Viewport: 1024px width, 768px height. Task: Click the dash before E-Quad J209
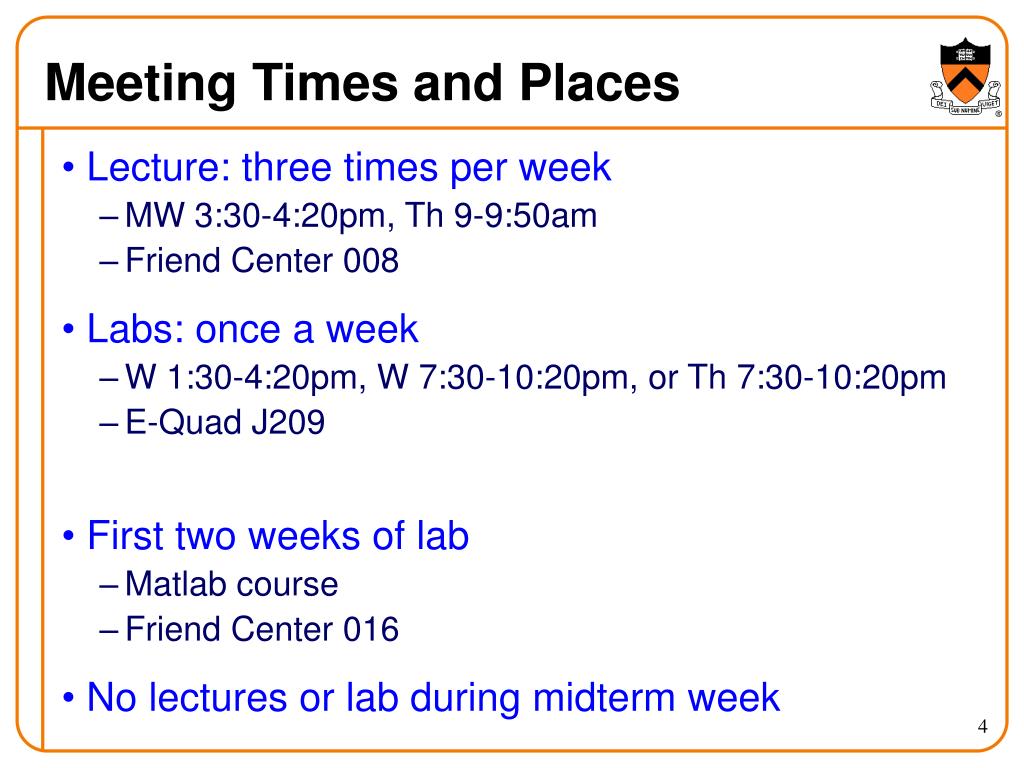(108, 424)
